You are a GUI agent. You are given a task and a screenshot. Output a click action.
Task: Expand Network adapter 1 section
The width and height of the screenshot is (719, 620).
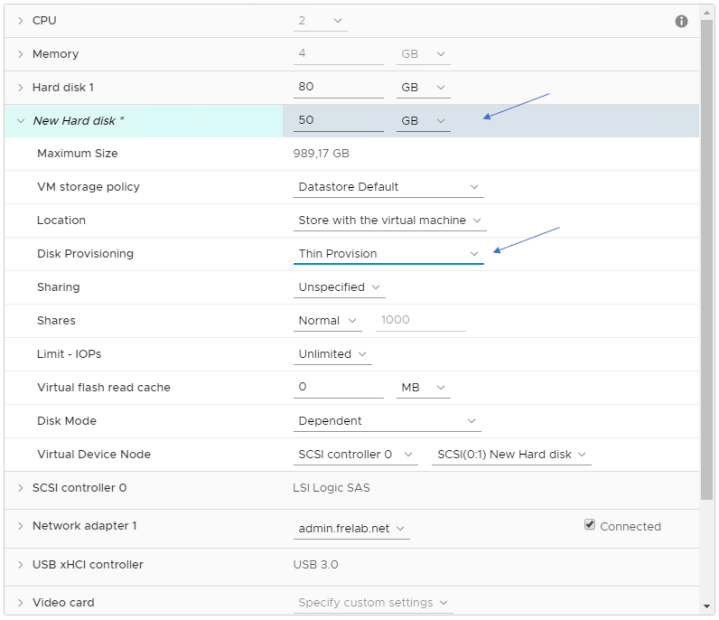[x=20, y=526]
